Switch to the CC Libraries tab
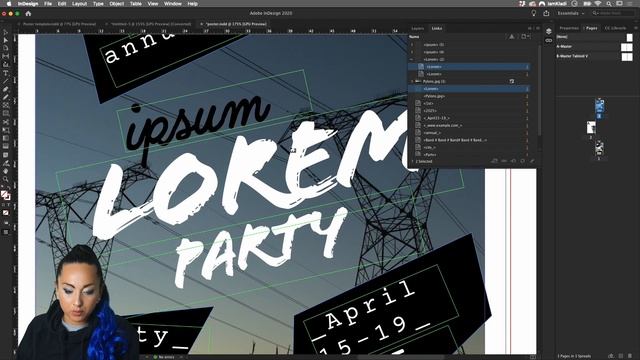Image resolution: width=640 pixels, height=360 pixels. (x=616, y=28)
